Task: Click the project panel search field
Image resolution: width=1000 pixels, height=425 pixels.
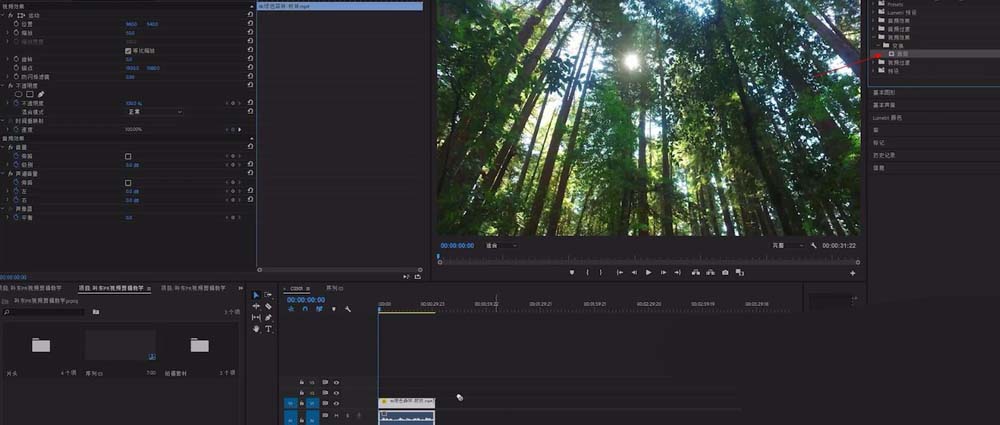Action: (x=43, y=312)
